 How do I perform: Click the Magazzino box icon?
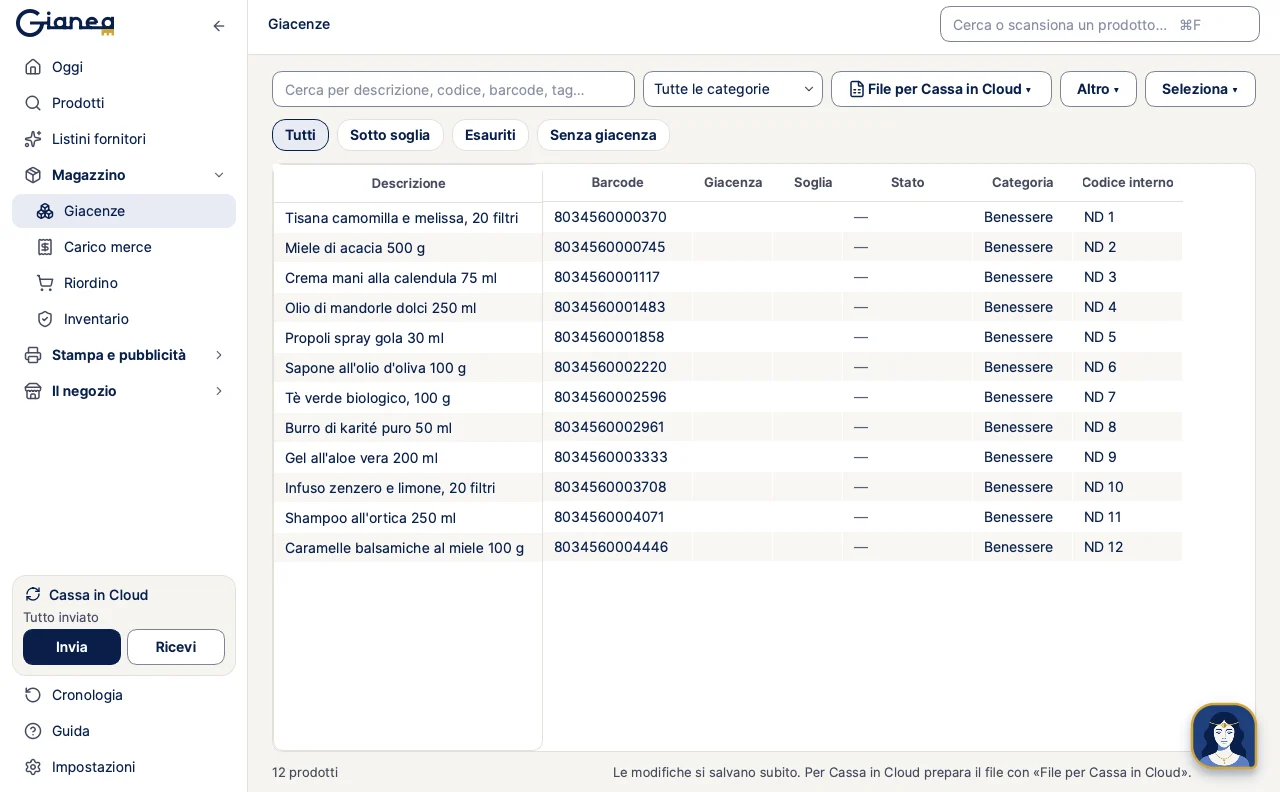[x=33, y=175]
